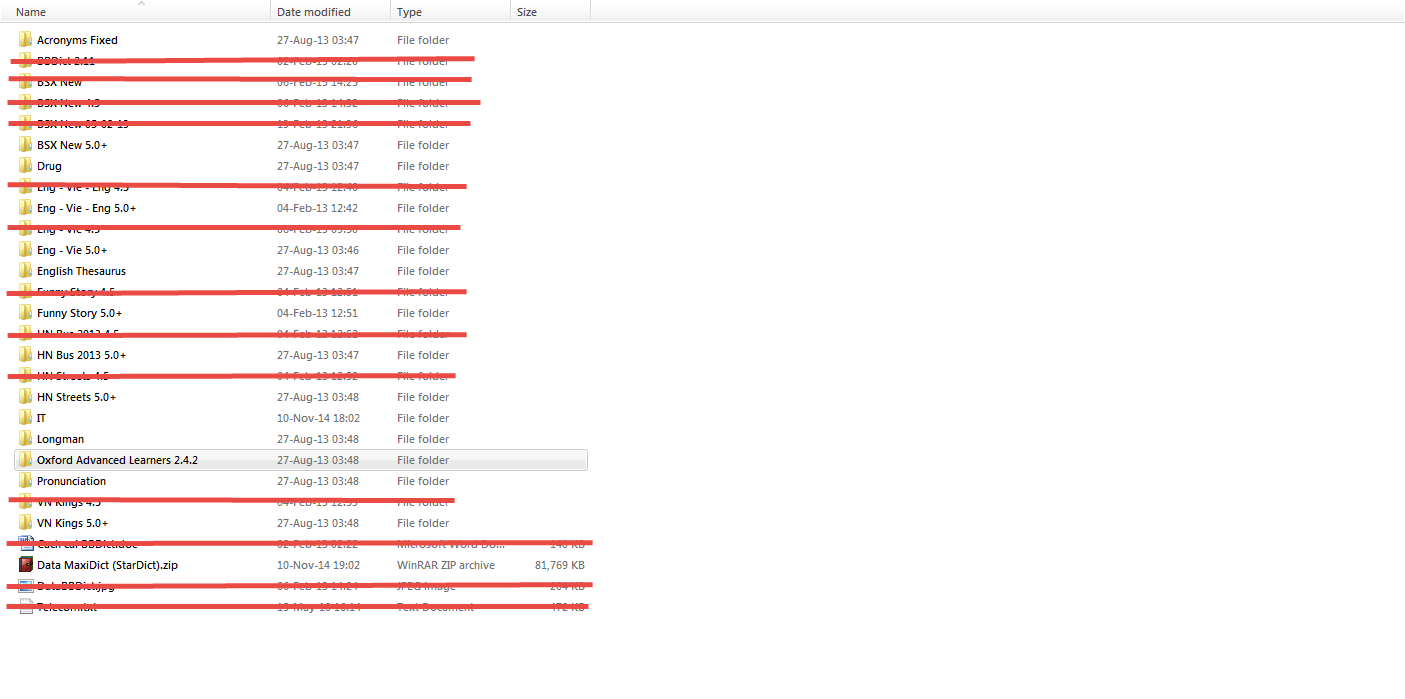The width and height of the screenshot is (1405, 699).
Task: Click the Drug folder icon
Action: click(x=26, y=166)
